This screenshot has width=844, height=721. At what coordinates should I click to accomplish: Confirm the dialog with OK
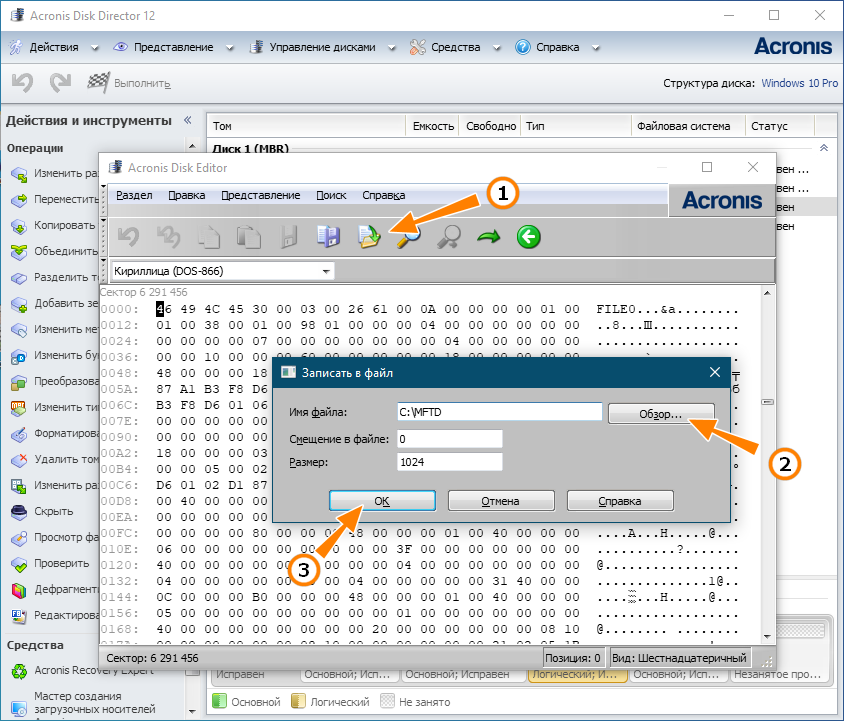[x=382, y=501]
